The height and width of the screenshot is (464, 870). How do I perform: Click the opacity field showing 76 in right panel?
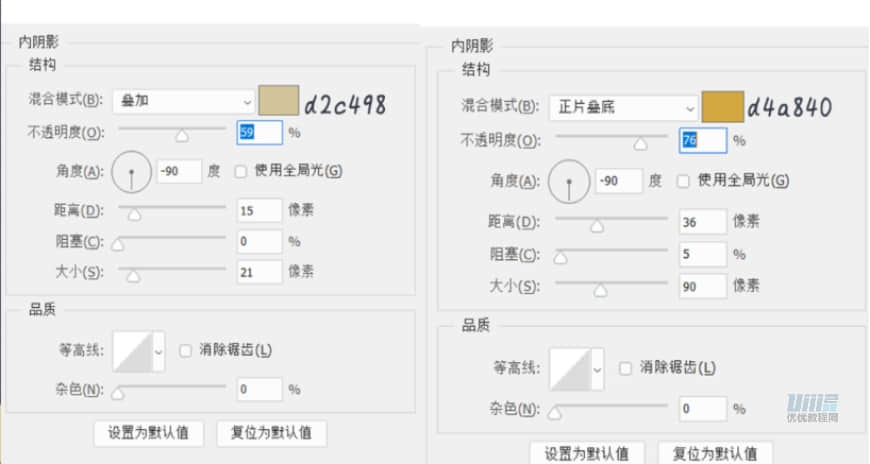click(x=702, y=140)
